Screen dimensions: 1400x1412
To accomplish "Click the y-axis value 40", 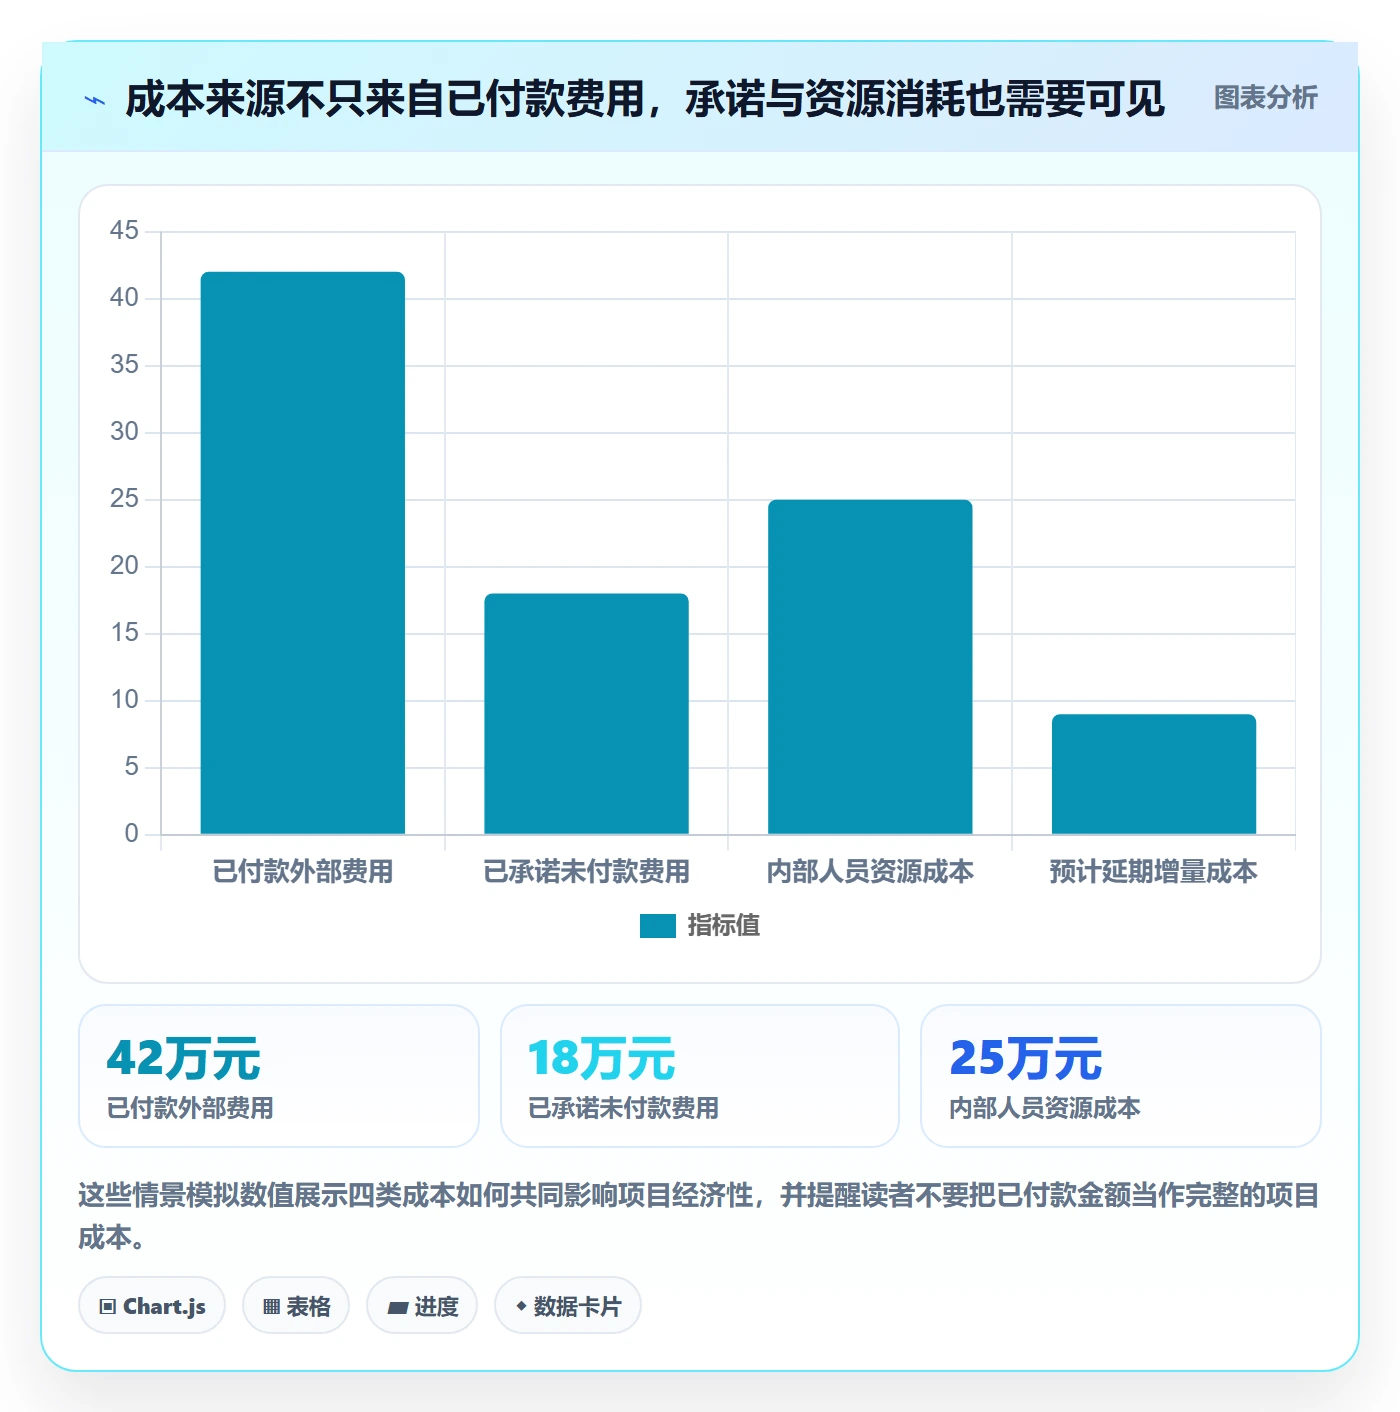I will coord(124,298).
